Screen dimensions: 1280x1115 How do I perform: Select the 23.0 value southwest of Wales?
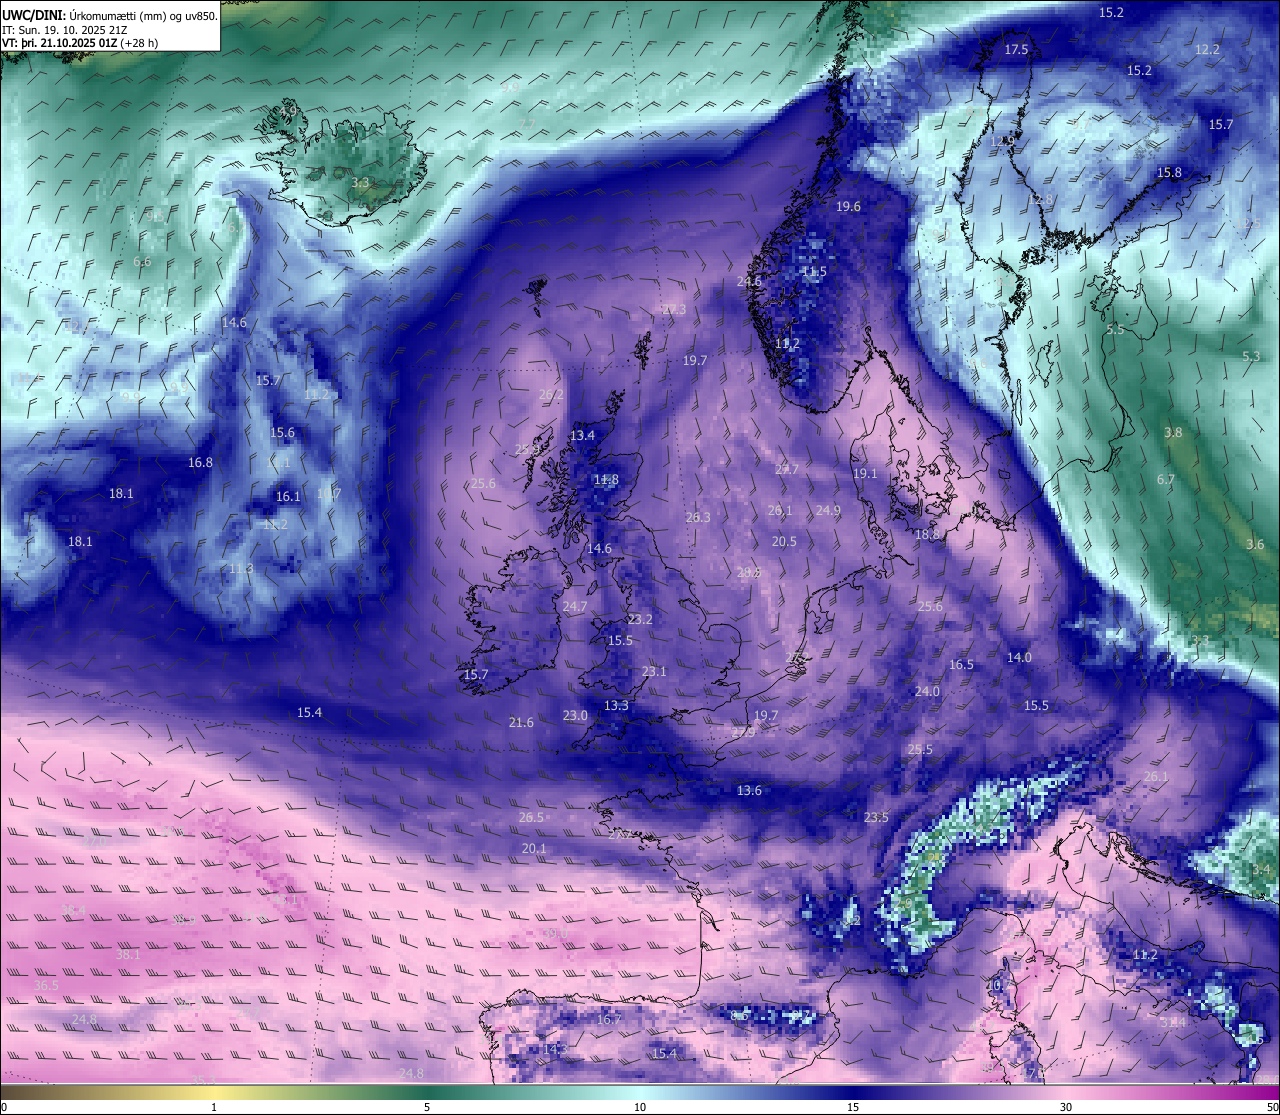pyautogui.click(x=575, y=716)
